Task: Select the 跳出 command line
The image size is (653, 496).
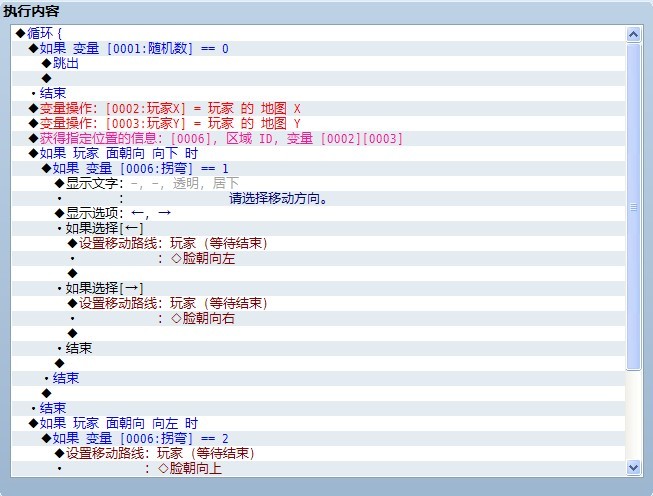Action: (319, 63)
